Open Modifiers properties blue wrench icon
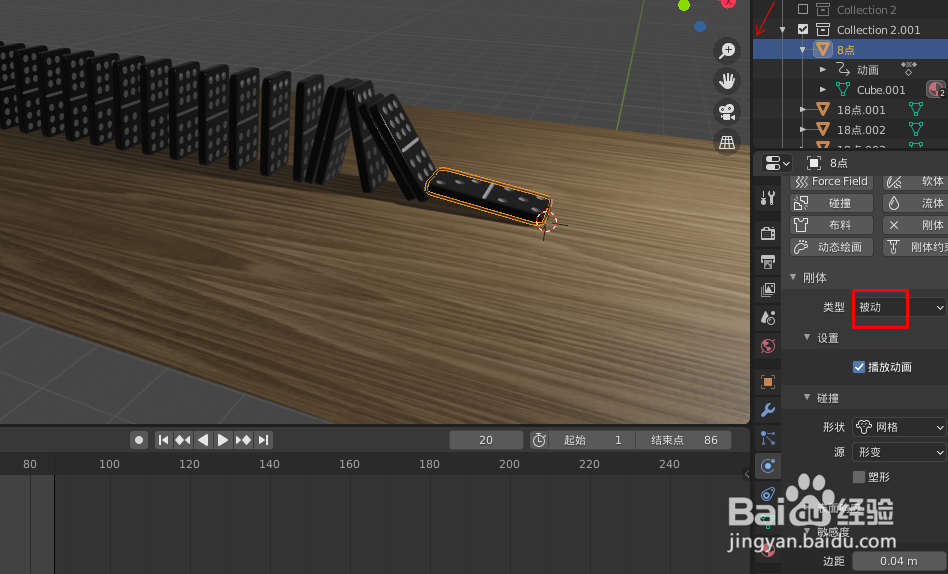The width and height of the screenshot is (948, 574). tap(768, 410)
